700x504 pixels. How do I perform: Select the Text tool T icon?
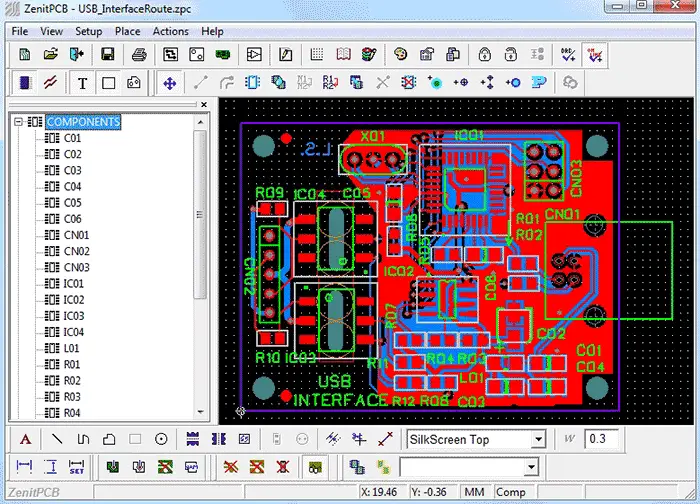pyautogui.click(x=82, y=83)
